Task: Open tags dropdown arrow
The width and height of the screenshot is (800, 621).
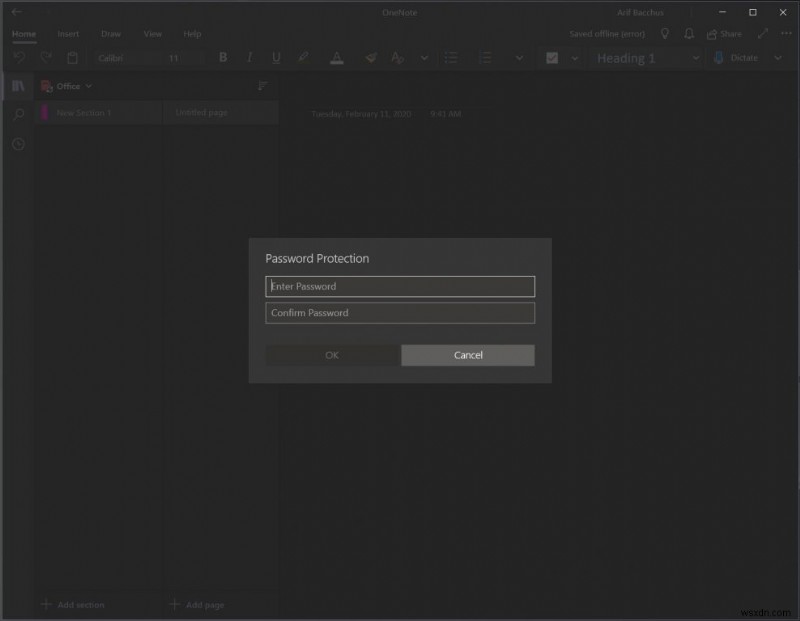Action: point(574,58)
